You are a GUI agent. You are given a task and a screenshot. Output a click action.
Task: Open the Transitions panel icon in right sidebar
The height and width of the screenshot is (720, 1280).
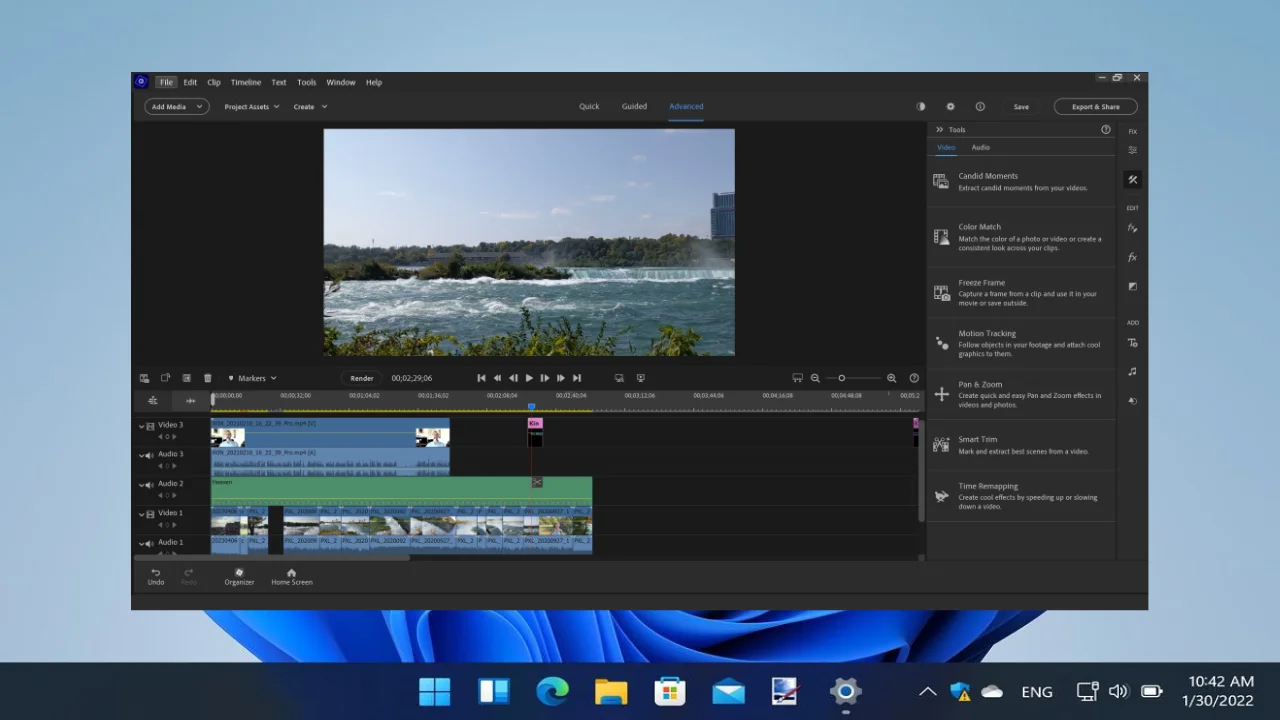(1133, 286)
